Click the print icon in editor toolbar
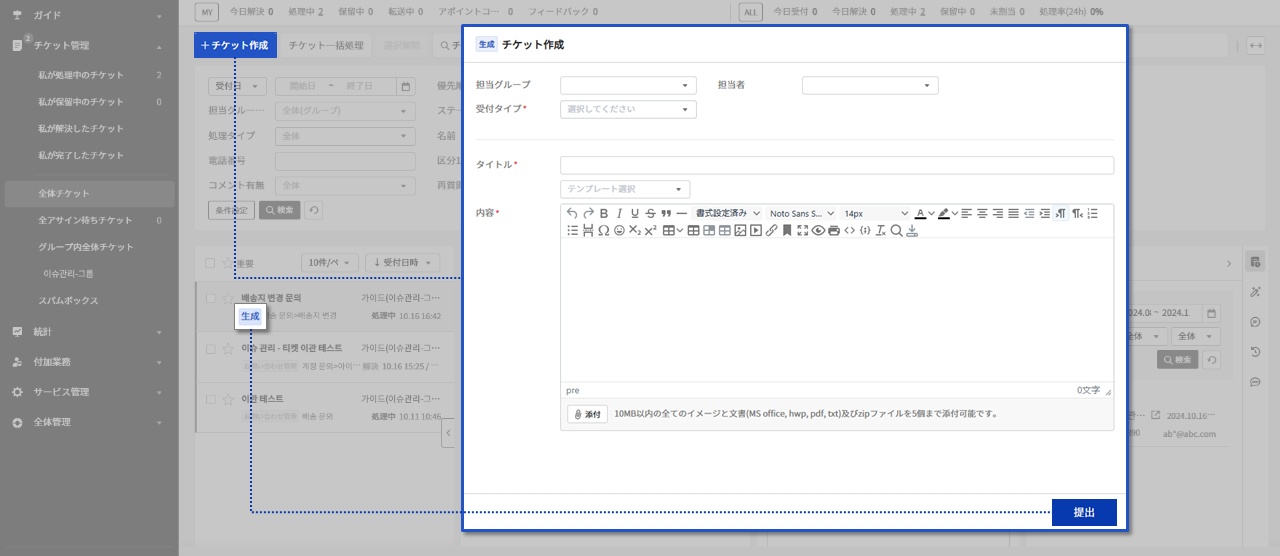This screenshot has width=1280, height=556. (x=834, y=230)
